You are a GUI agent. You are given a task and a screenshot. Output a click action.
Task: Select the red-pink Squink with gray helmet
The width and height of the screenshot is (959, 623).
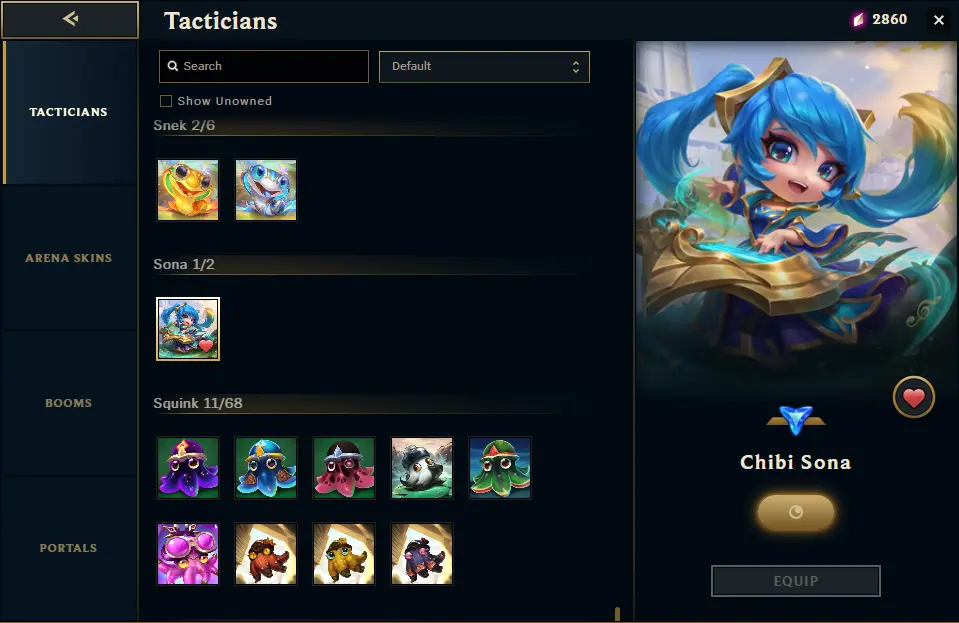click(344, 468)
